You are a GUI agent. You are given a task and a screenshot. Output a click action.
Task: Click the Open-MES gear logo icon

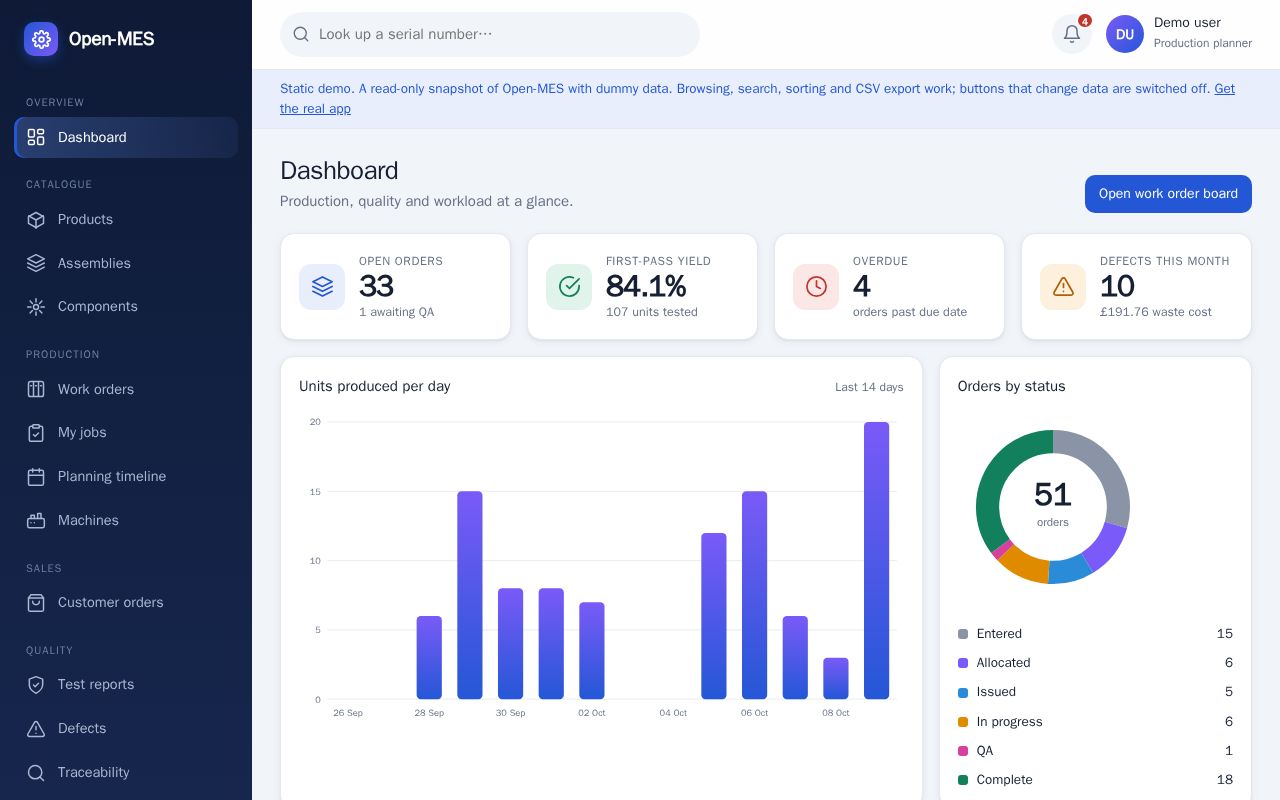pyautogui.click(x=41, y=39)
